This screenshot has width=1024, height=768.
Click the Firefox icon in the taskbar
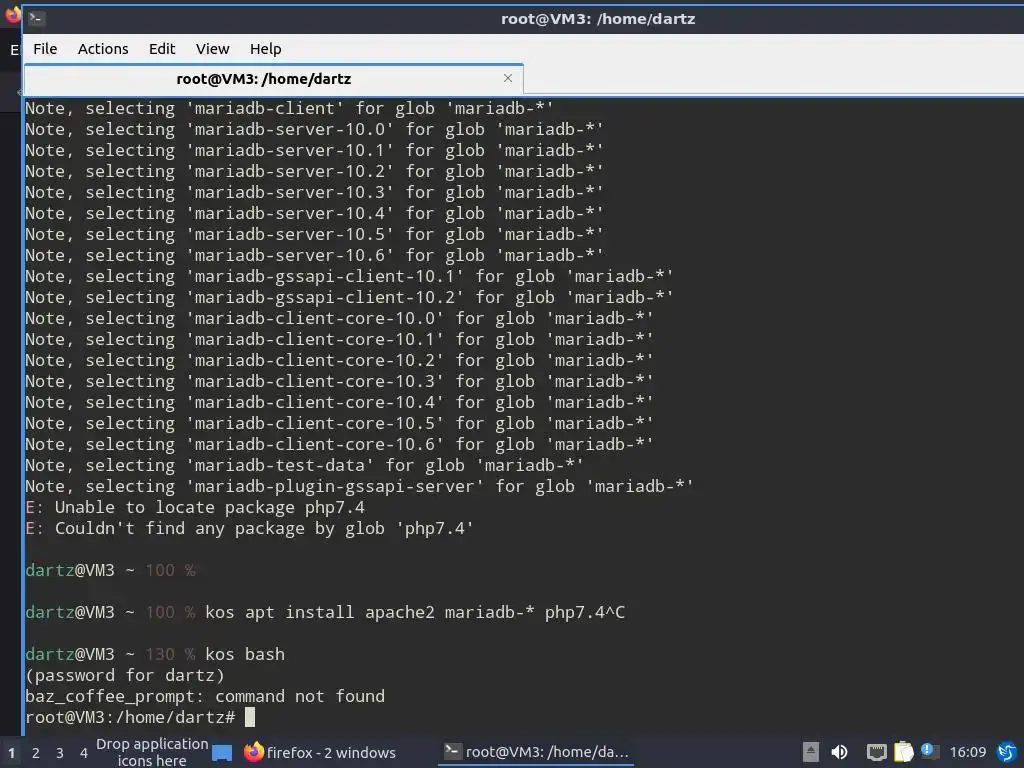(253, 752)
